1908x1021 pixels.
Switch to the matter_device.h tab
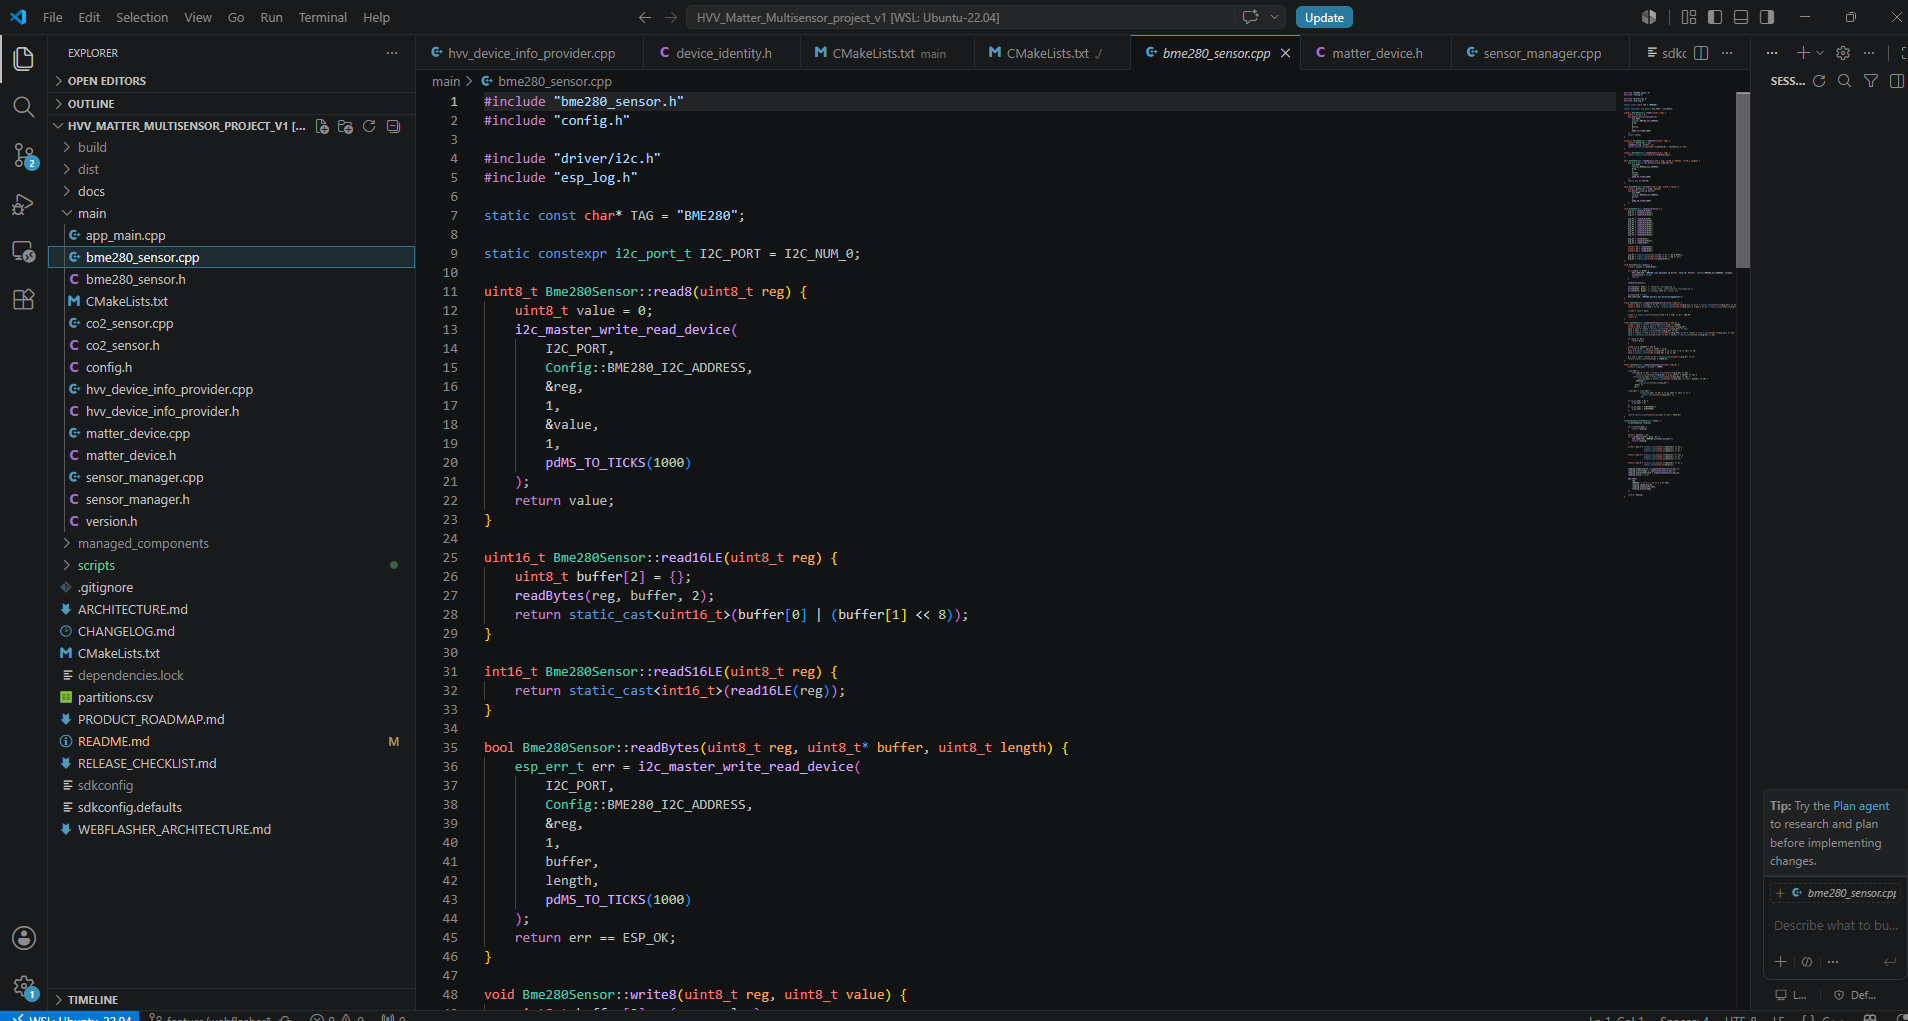coord(1376,53)
